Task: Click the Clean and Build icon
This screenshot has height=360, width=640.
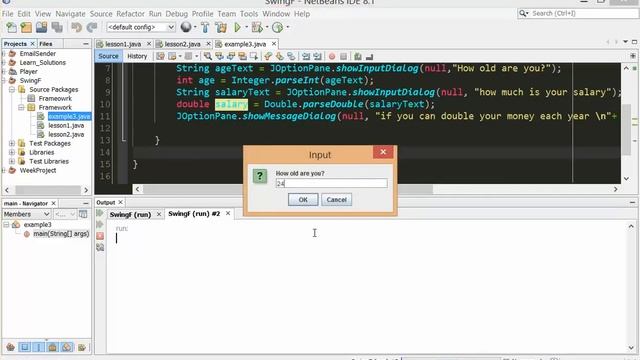Action: [221, 27]
